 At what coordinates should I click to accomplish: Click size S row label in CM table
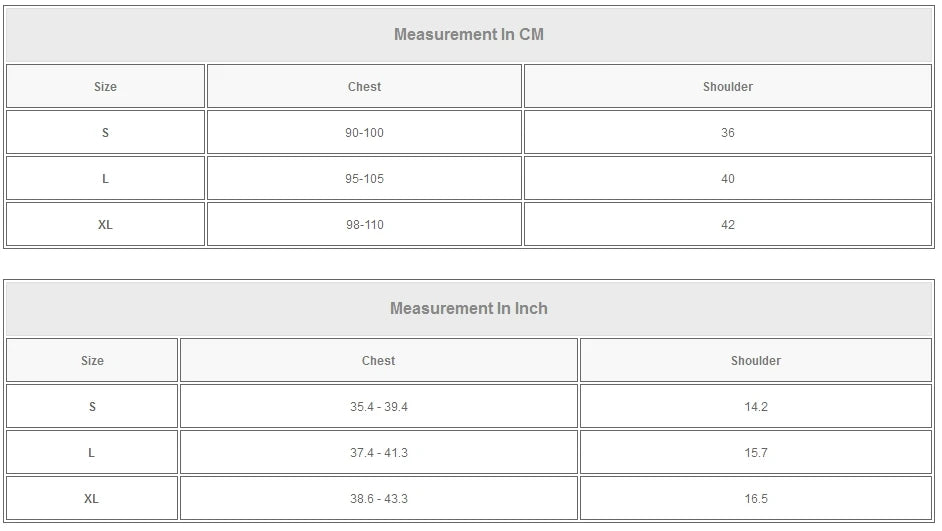(x=105, y=133)
